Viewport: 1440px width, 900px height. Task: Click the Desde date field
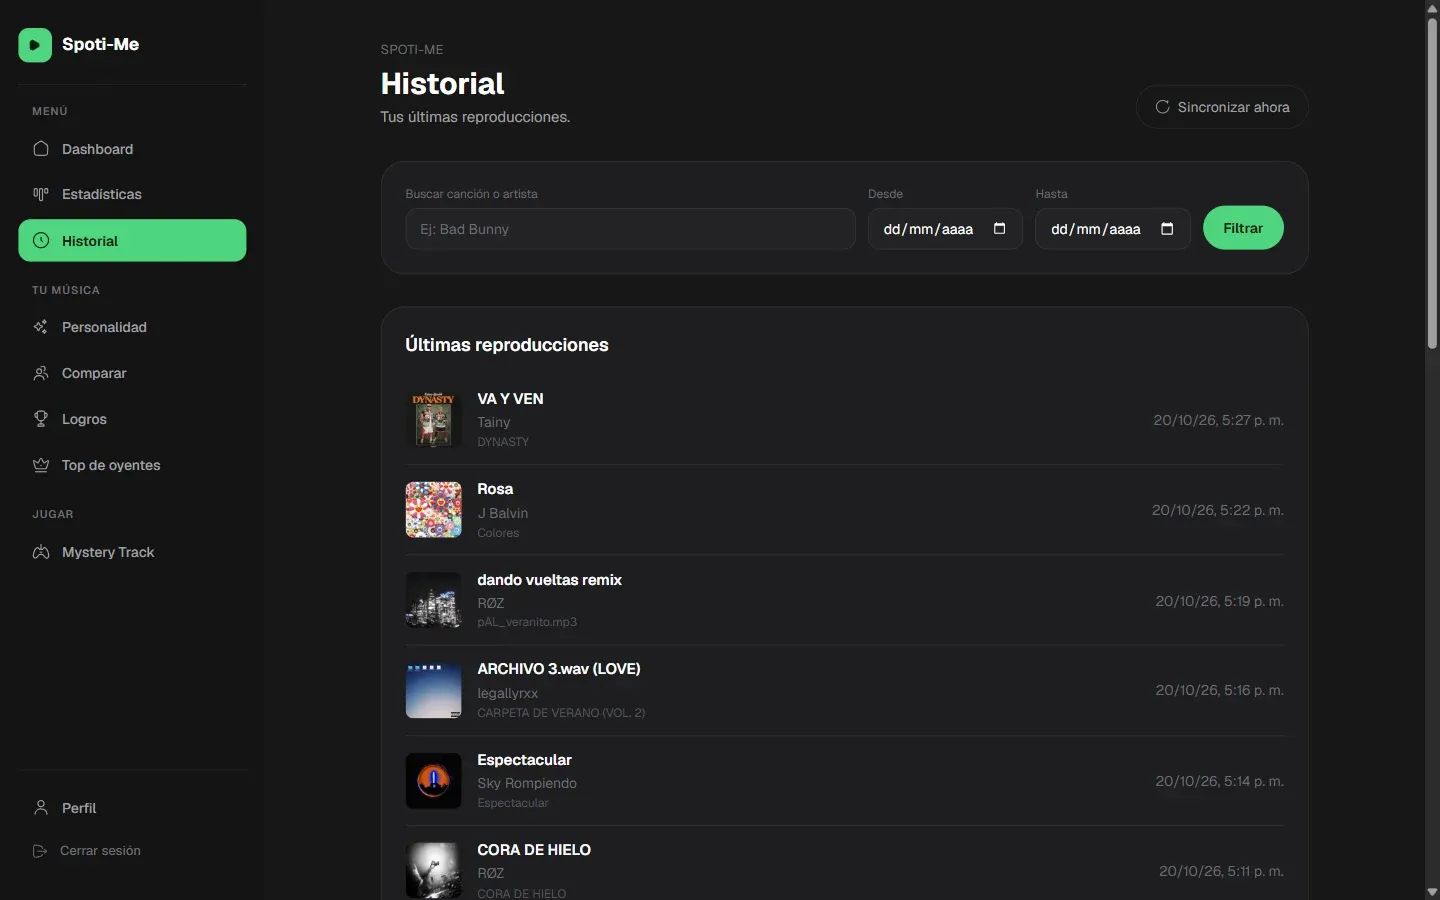[x=945, y=229]
